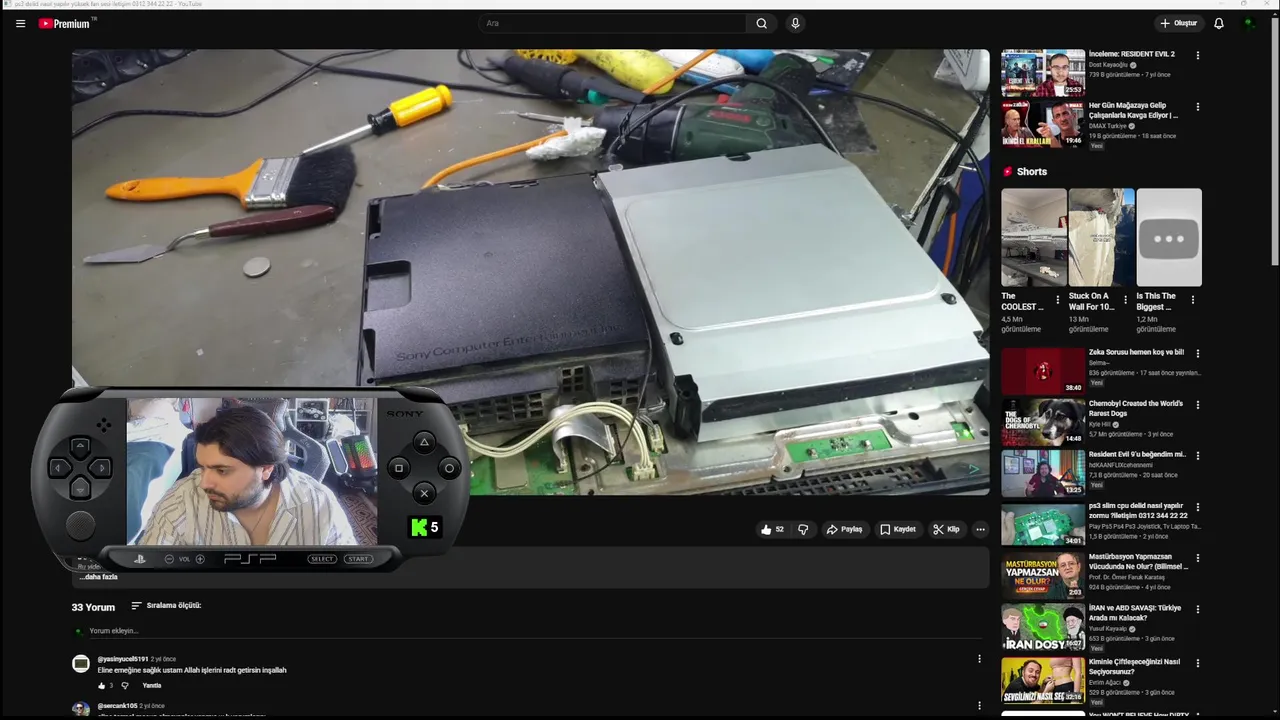The height and width of the screenshot is (720, 1280).
Task: Click the 'Dost Kayaoğlu' channel name
Action: [1108, 65]
